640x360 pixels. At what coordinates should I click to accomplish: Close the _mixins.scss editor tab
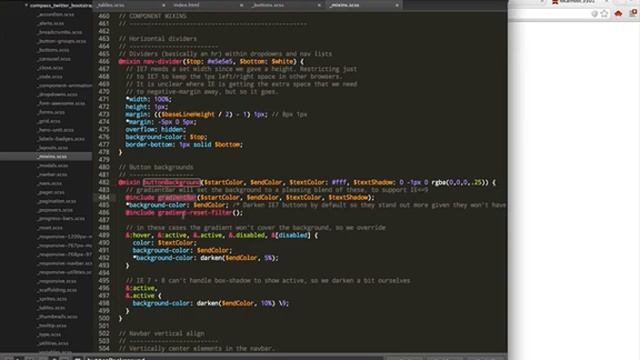[x=397, y=5]
